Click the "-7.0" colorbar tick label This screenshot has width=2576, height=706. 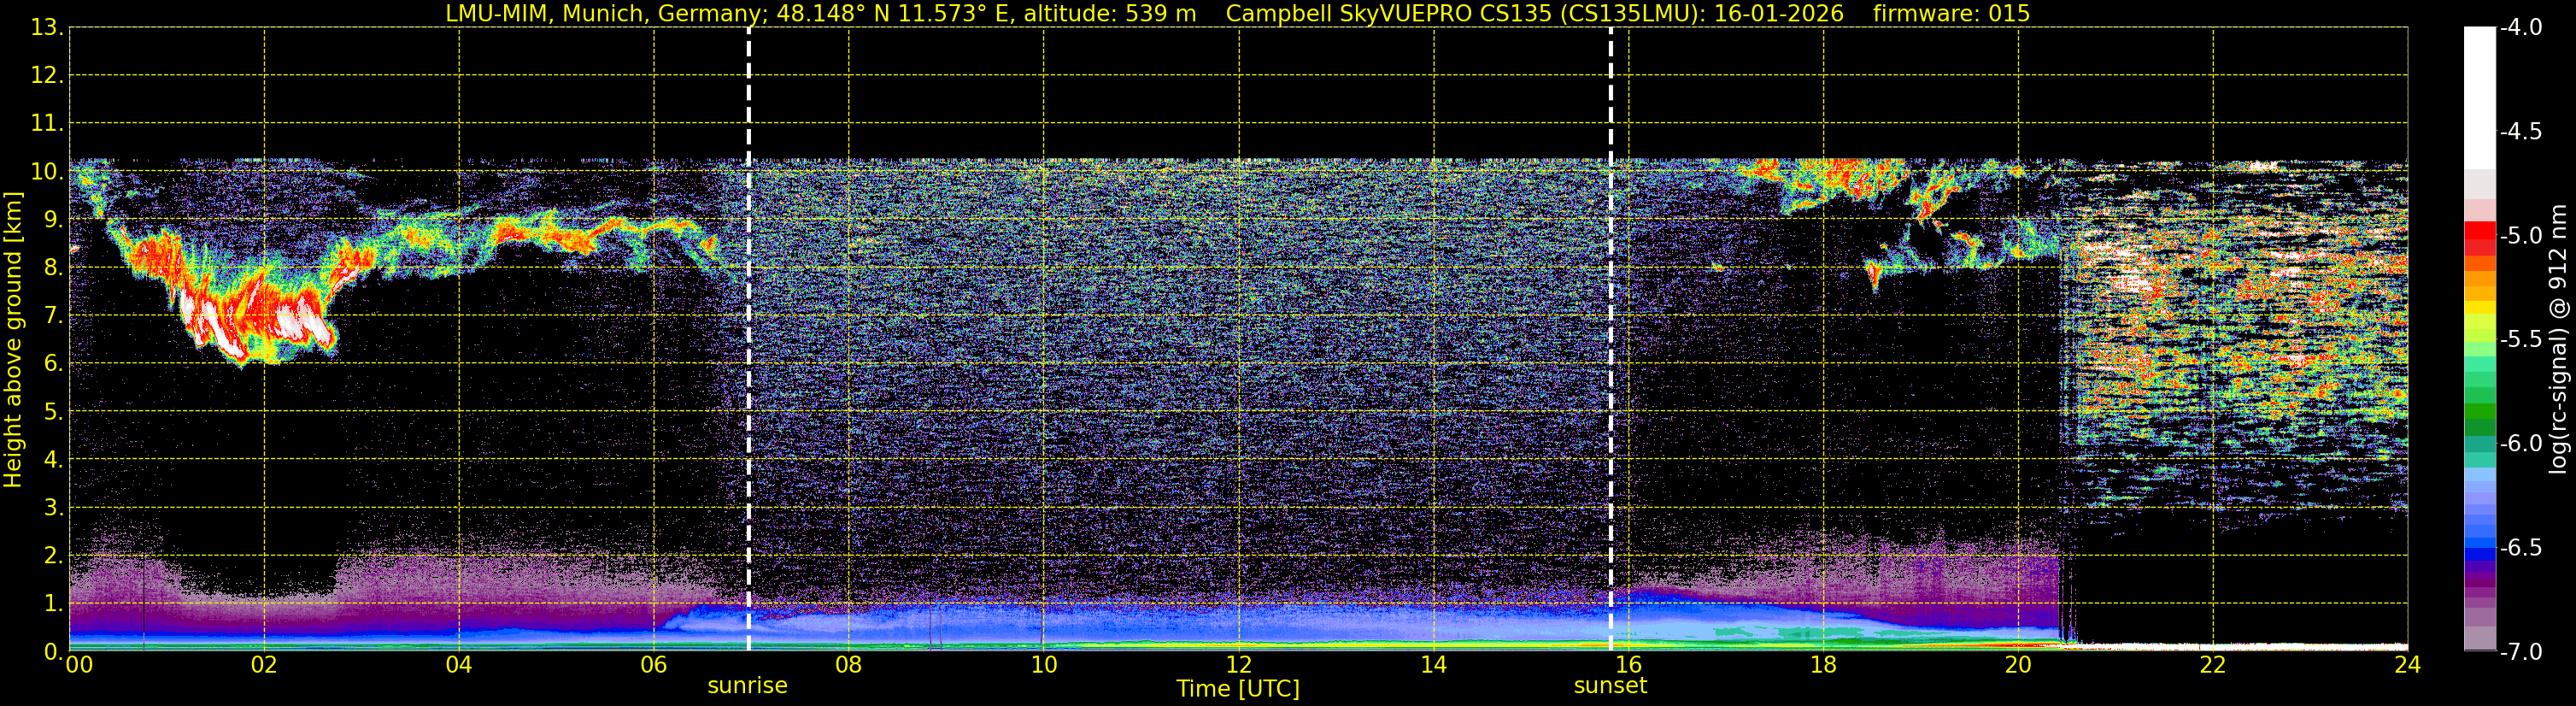pyautogui.click(x=2521, y=652)
